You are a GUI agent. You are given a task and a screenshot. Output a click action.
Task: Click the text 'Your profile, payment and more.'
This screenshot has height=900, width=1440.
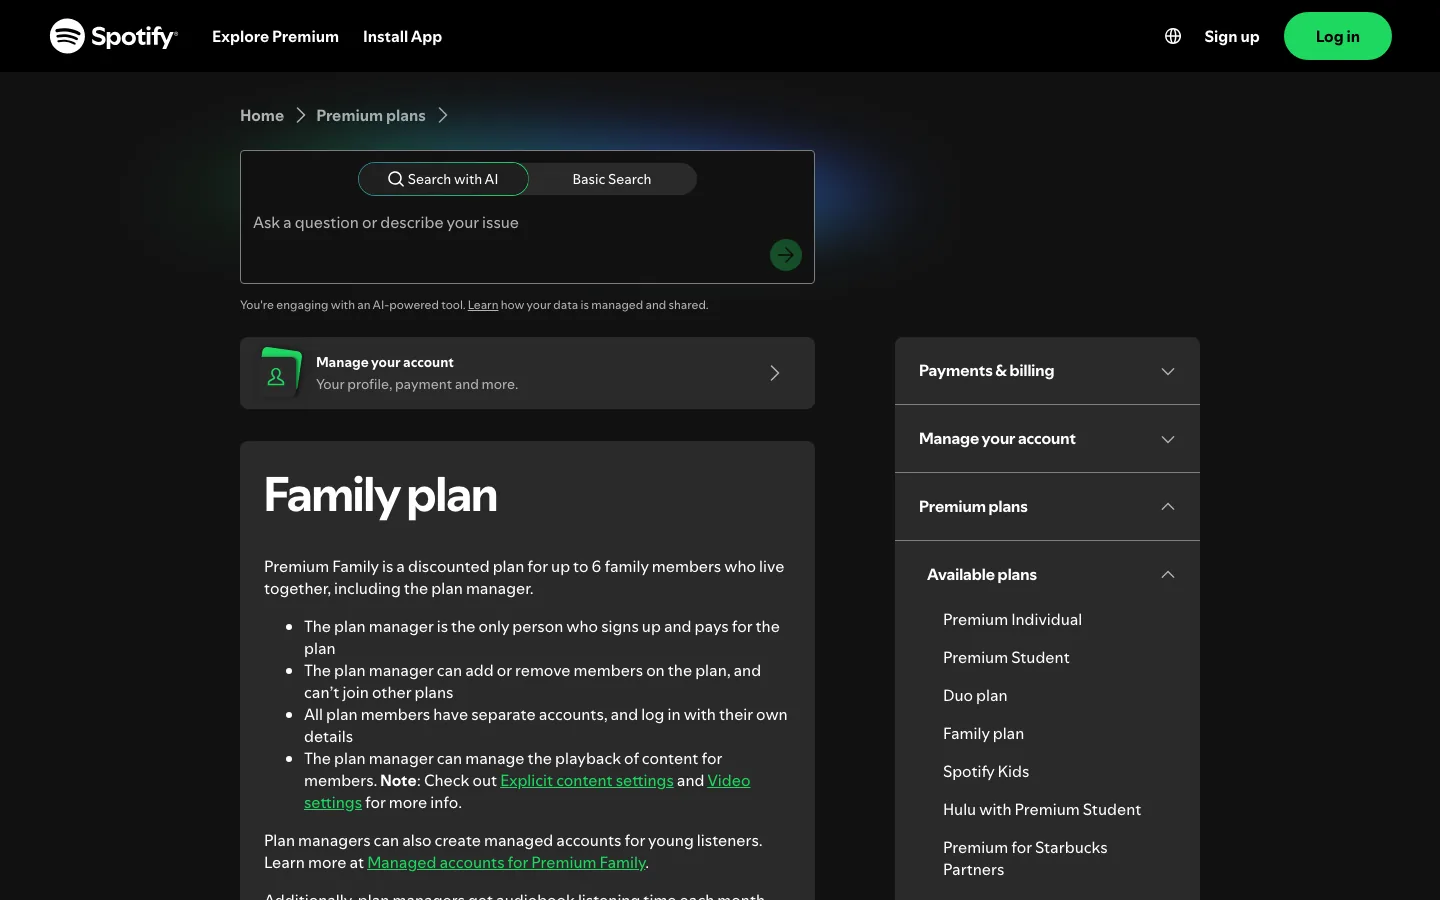tap(417, 385)
